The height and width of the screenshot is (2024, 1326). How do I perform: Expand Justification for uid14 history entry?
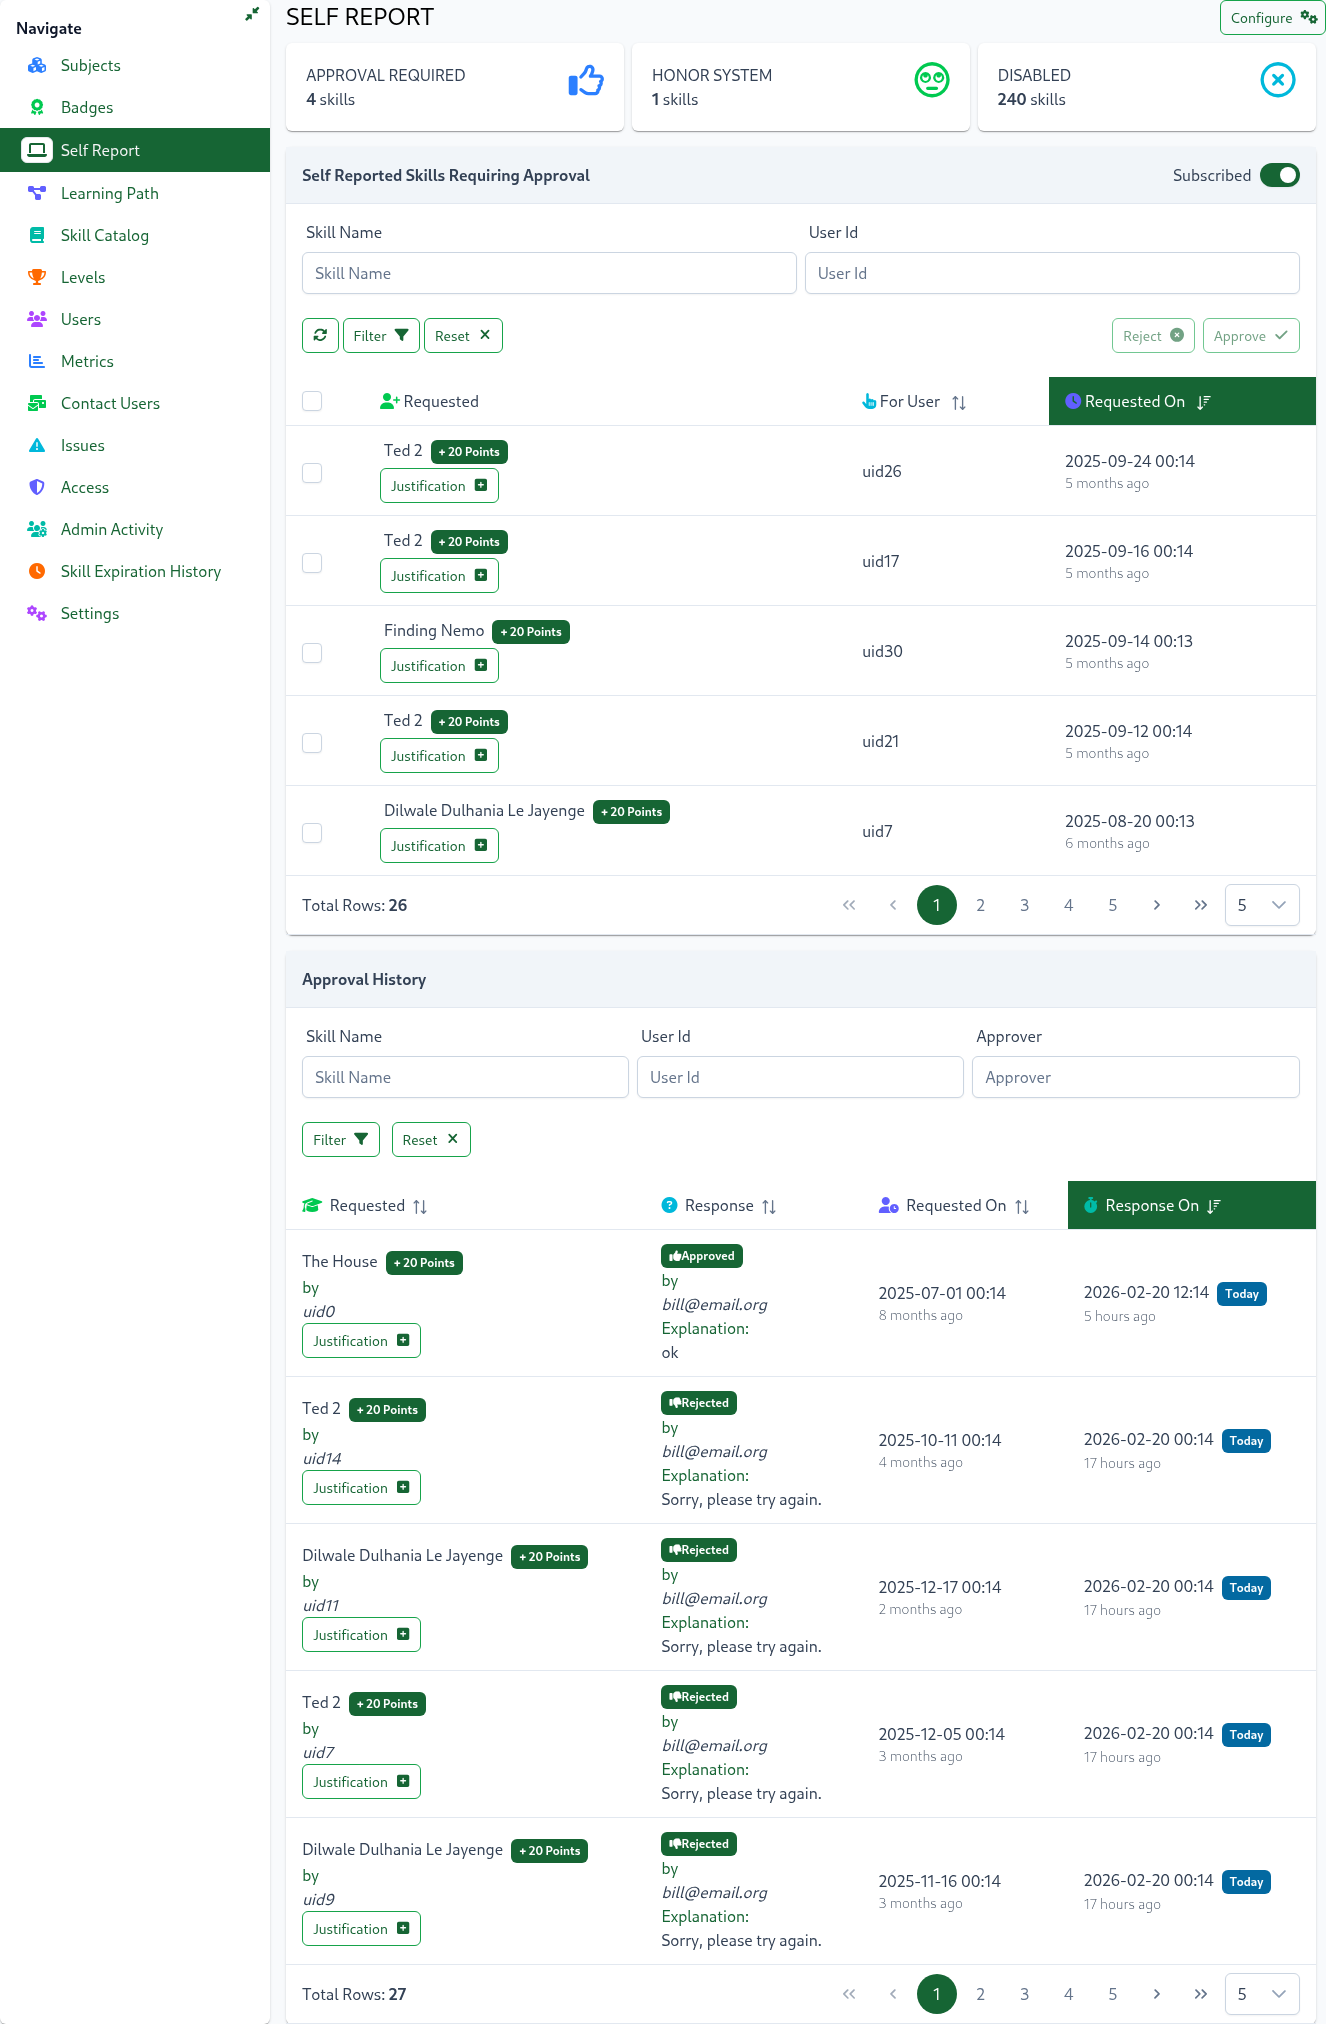click(361, 1488)
